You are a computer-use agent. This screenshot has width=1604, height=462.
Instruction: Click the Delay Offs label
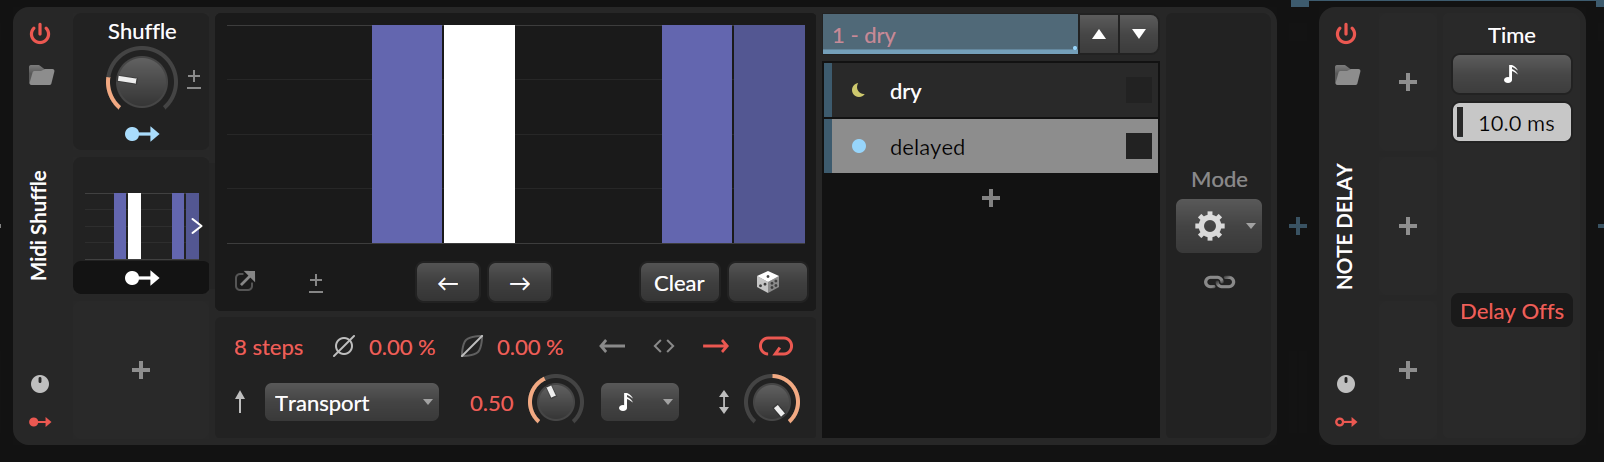(1511, 311)
